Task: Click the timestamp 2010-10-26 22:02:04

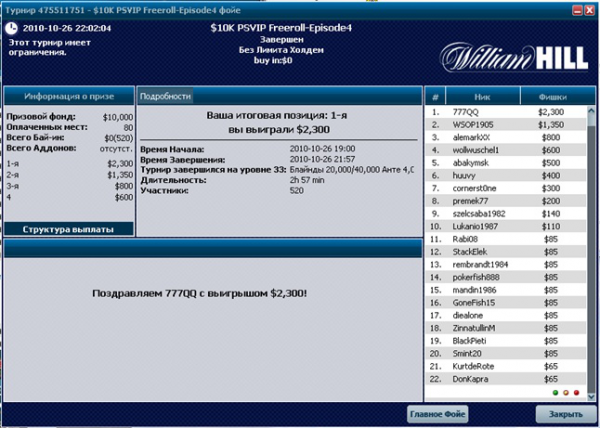Action: (x=67, y=28)
